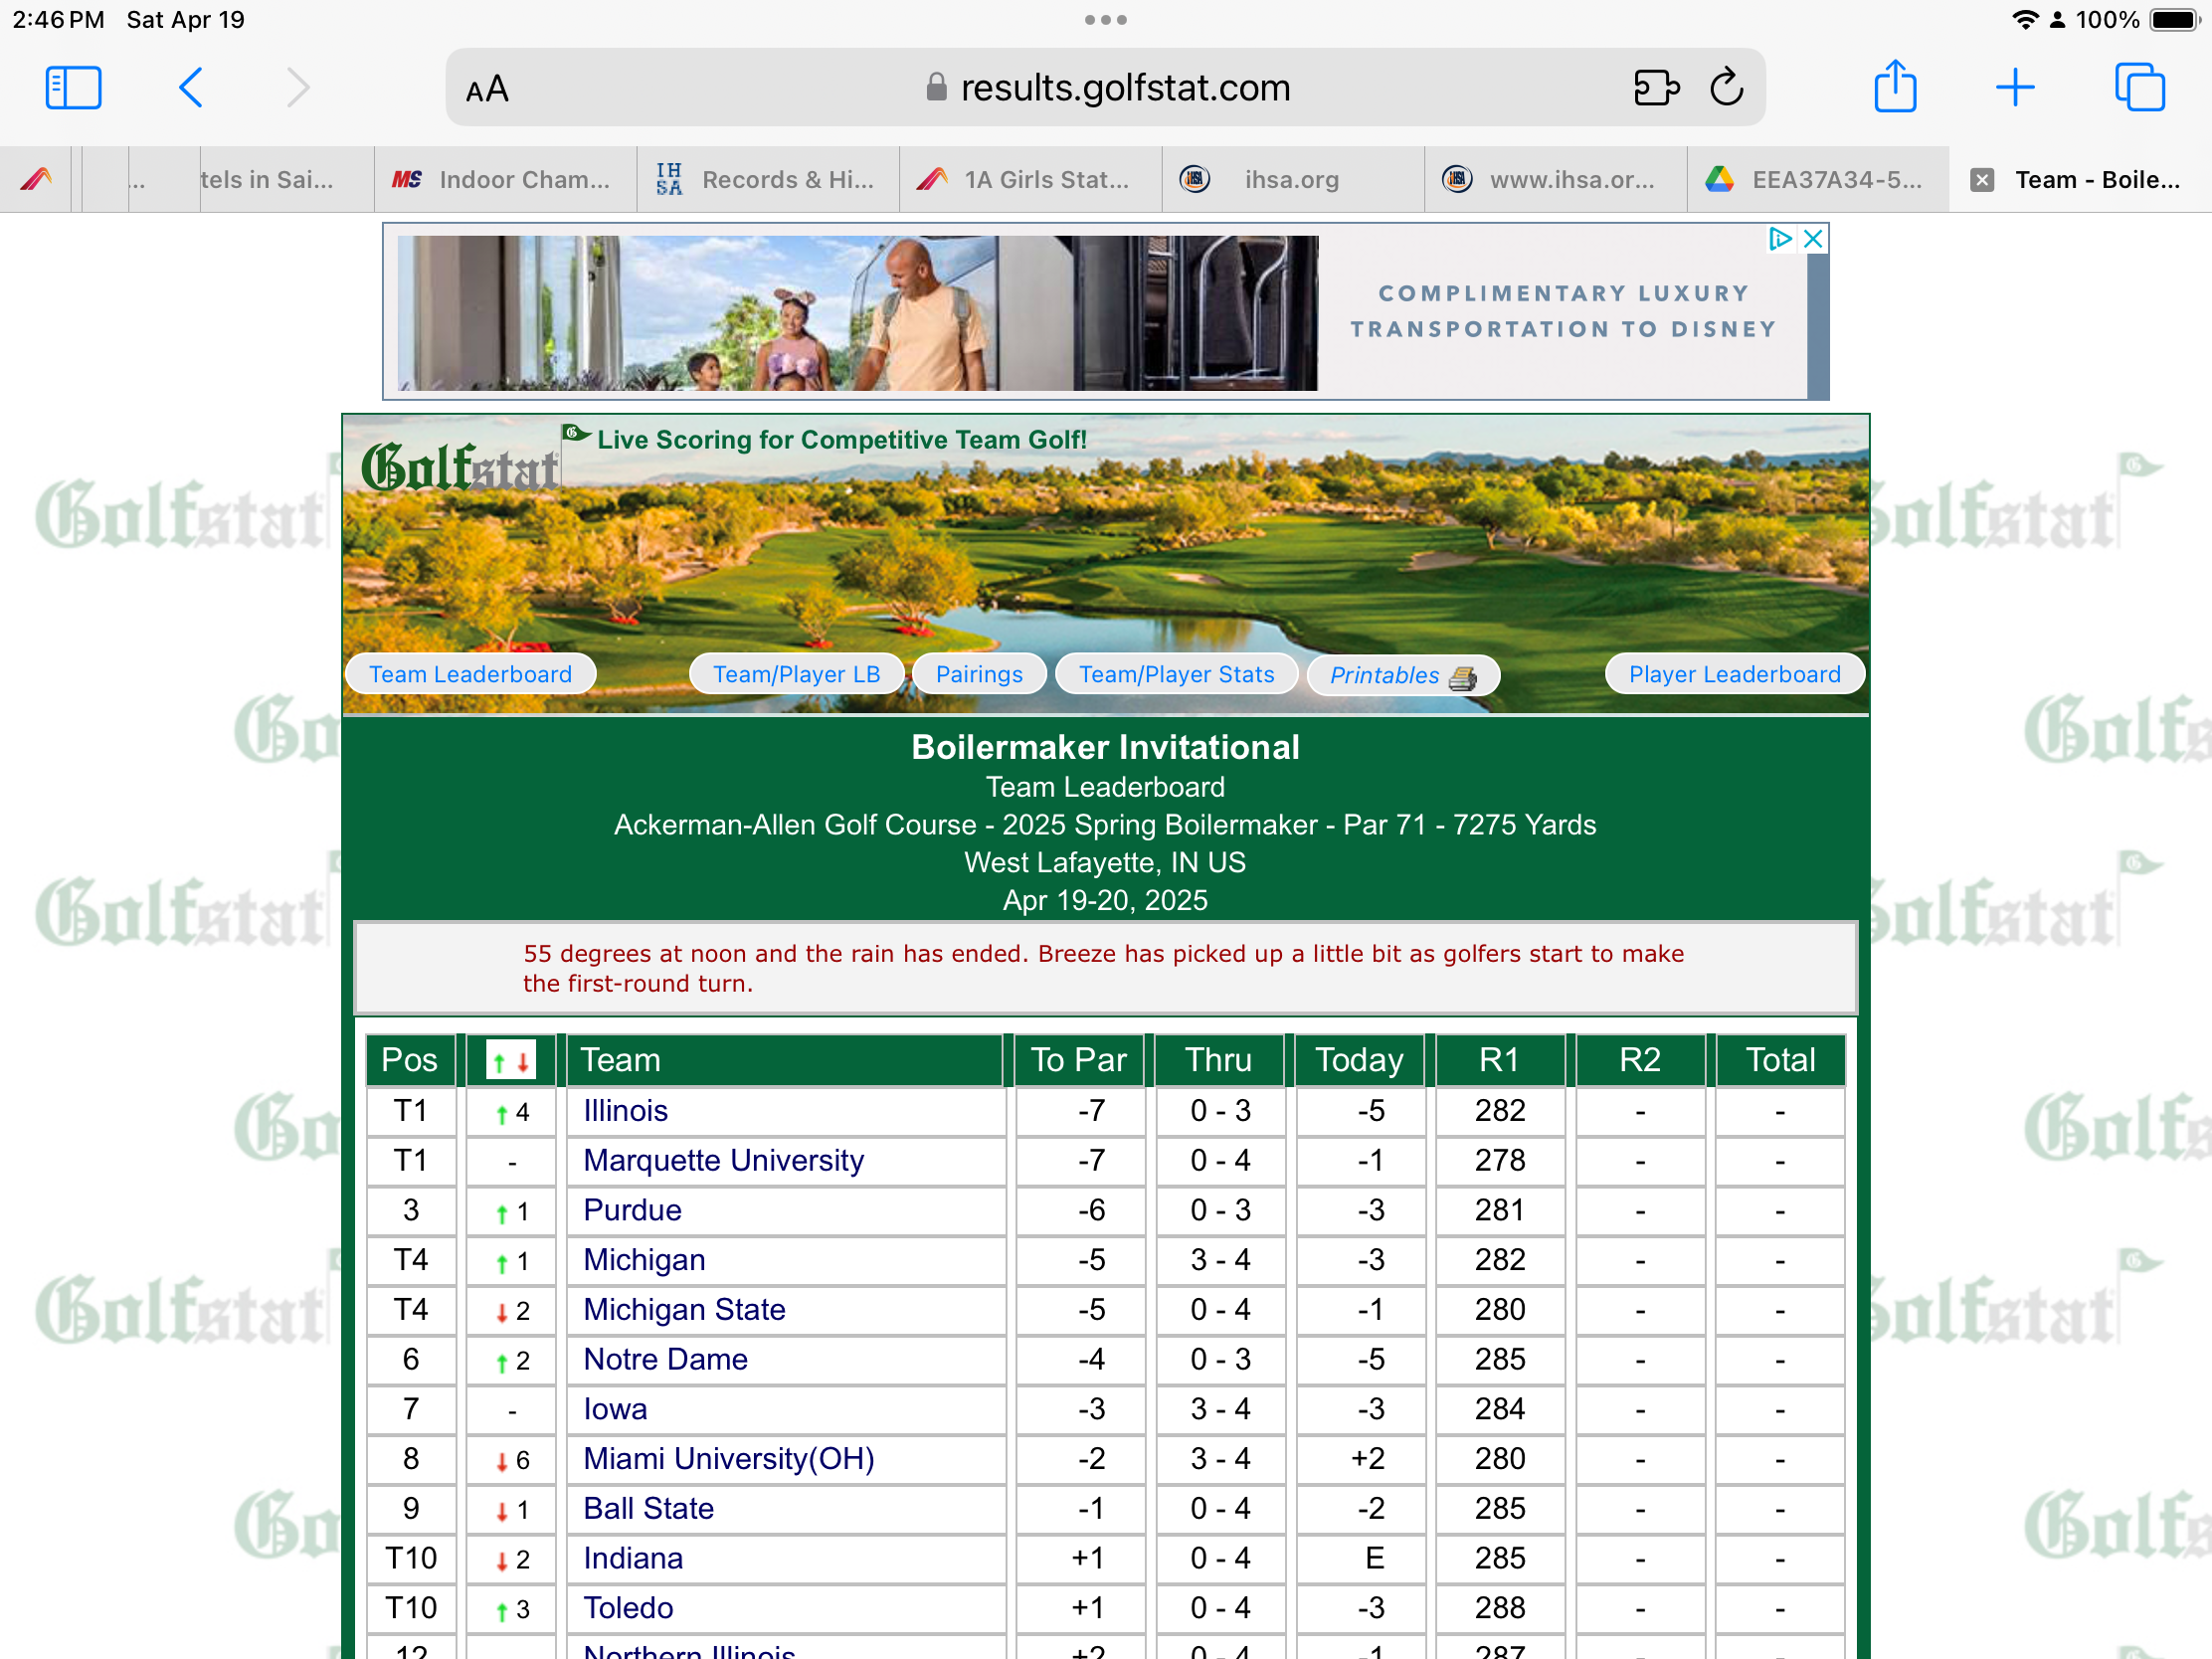Open Team/Player Stats page

click(1176, 674)
